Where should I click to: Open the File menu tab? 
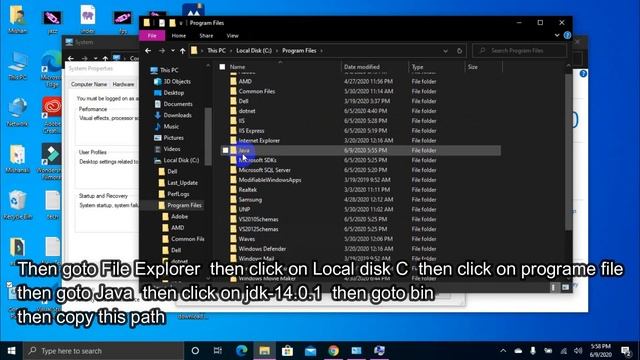pyautogui.click(x=152, y=36)
